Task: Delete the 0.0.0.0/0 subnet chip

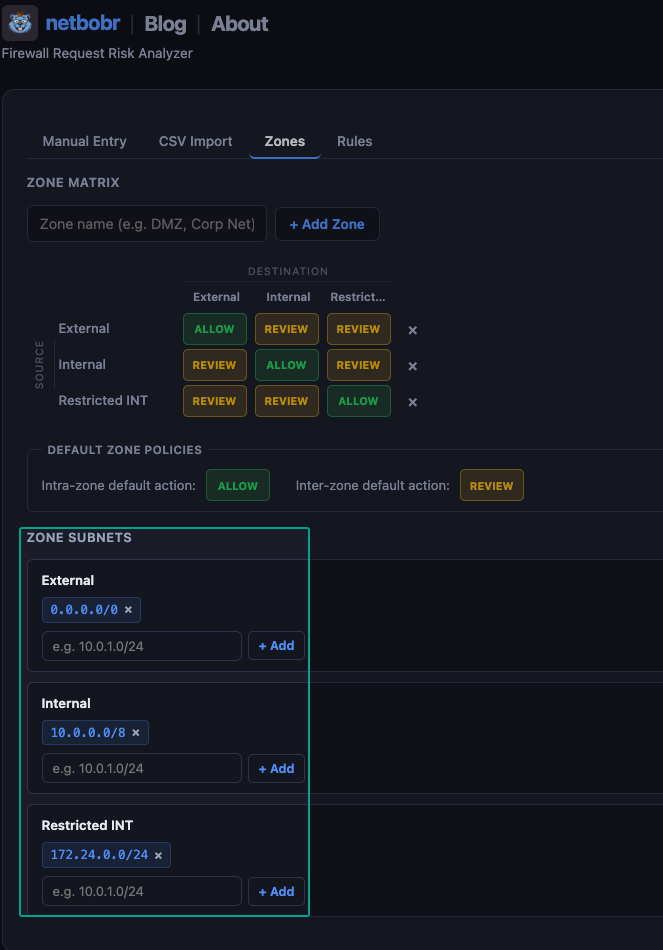Action: click(x=128, y=609)
